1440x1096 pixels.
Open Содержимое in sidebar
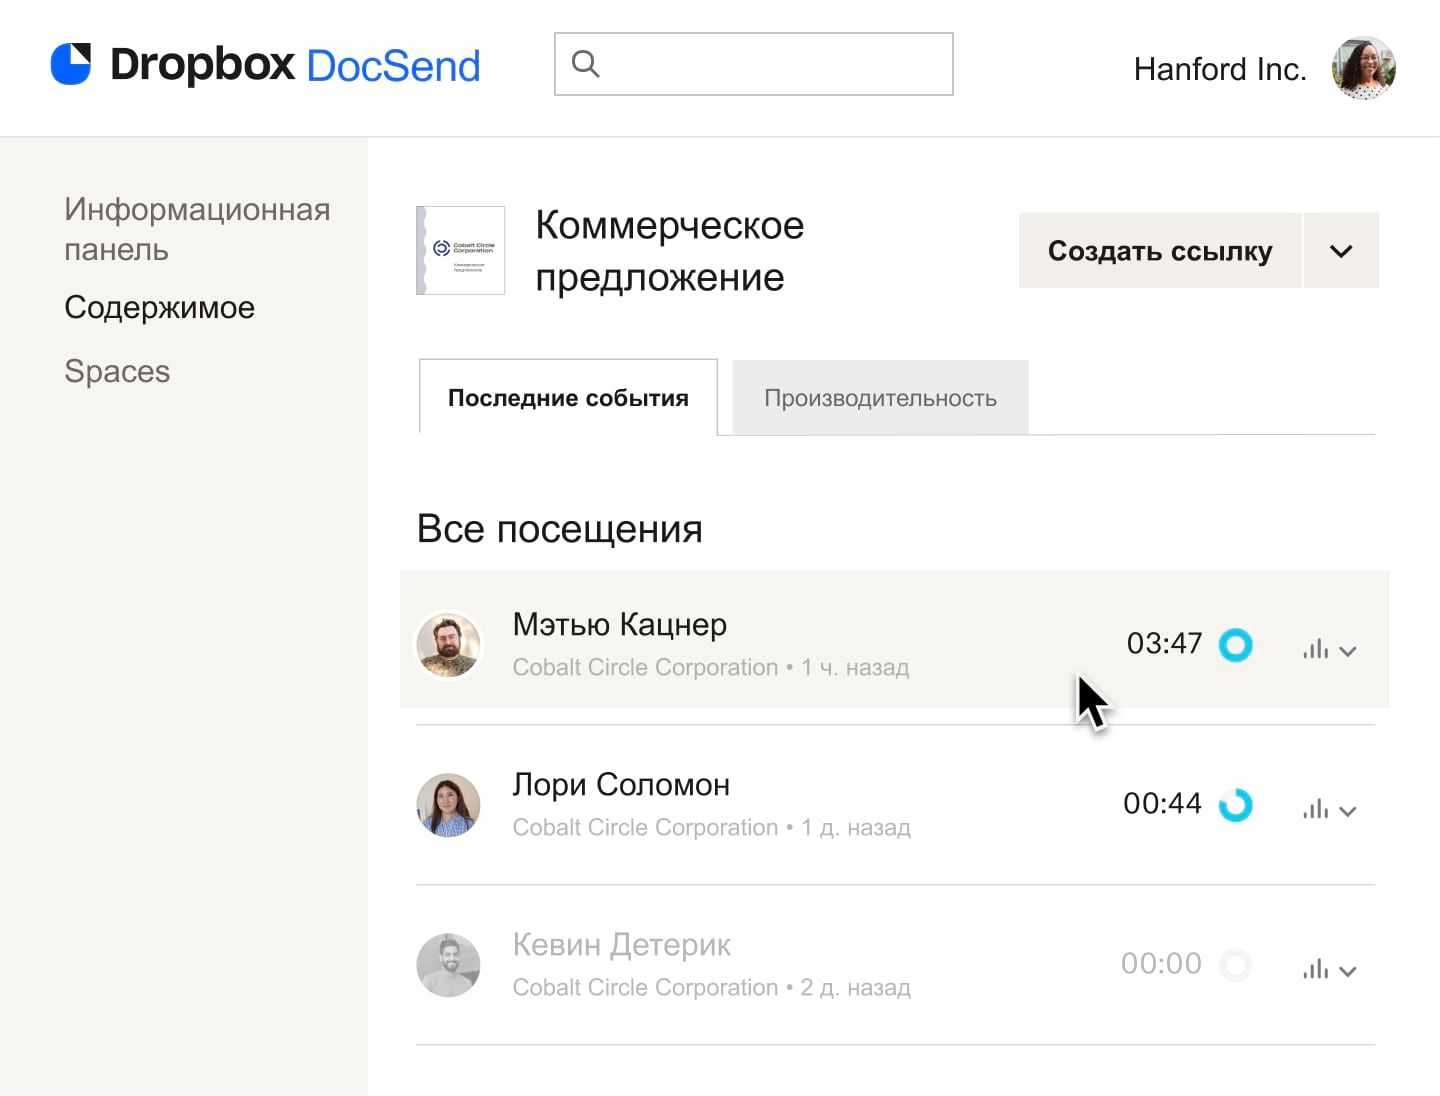click(159, 307)
